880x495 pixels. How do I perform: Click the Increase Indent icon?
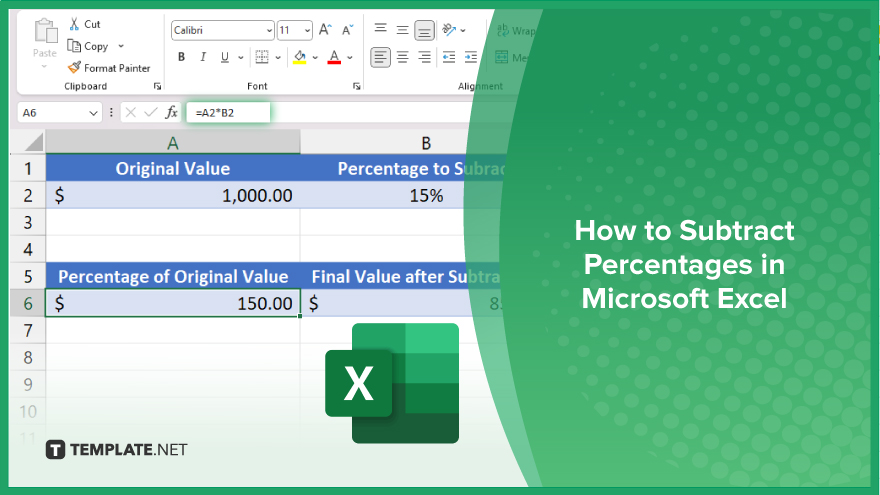coord(470,57)
